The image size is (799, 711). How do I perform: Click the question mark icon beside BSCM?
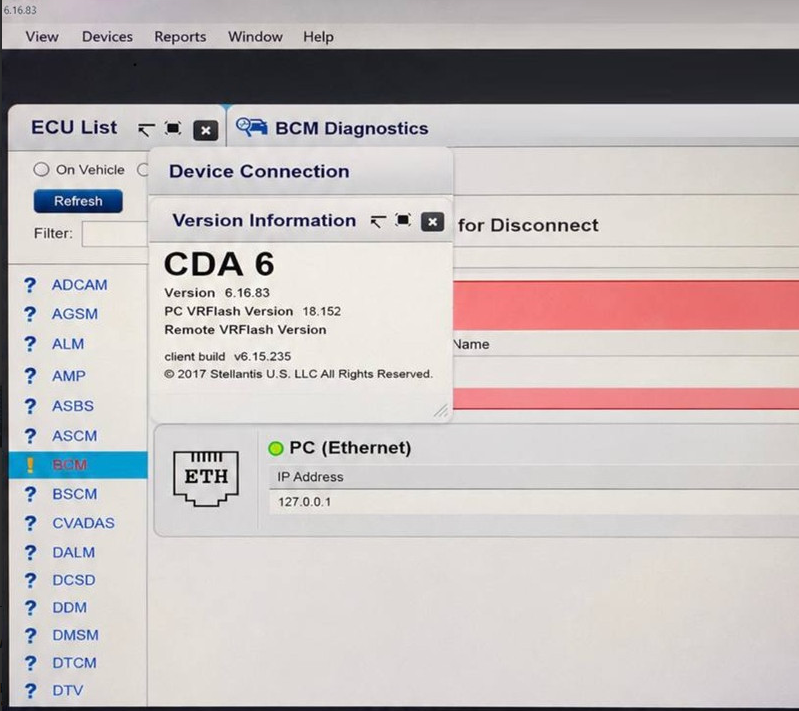pyautogui.click(x=31, y=495)
